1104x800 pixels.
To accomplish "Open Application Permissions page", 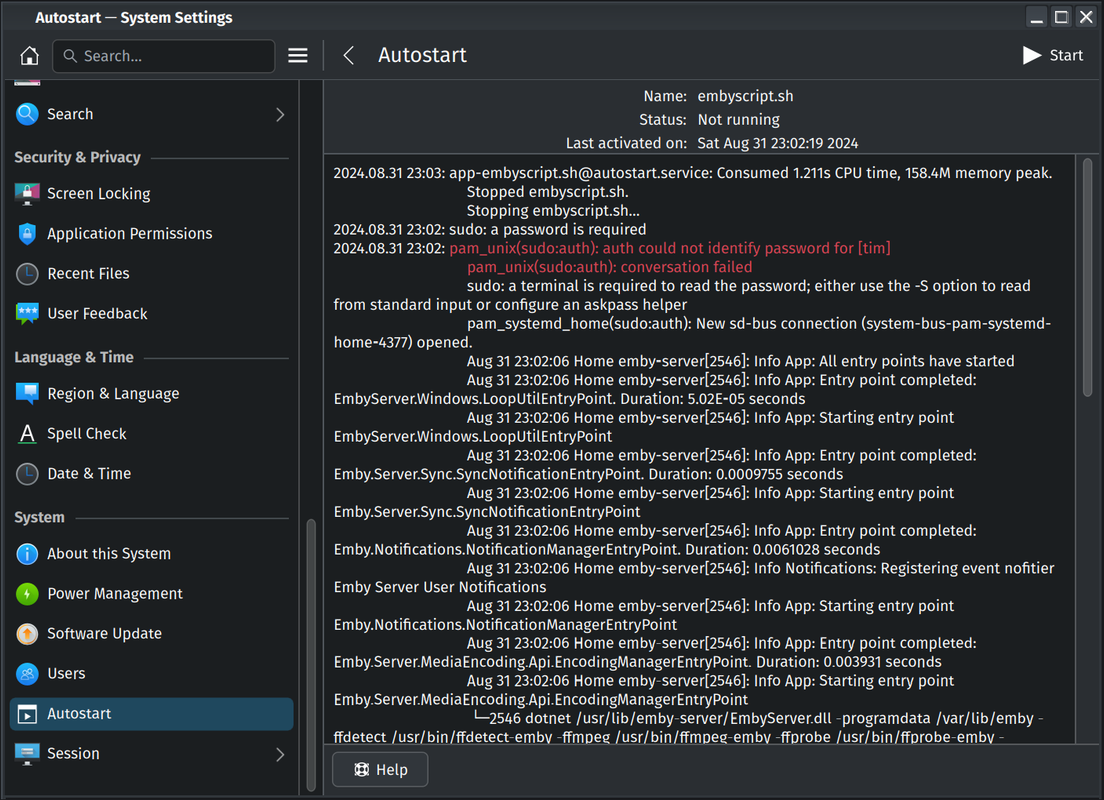I will 151,234.
